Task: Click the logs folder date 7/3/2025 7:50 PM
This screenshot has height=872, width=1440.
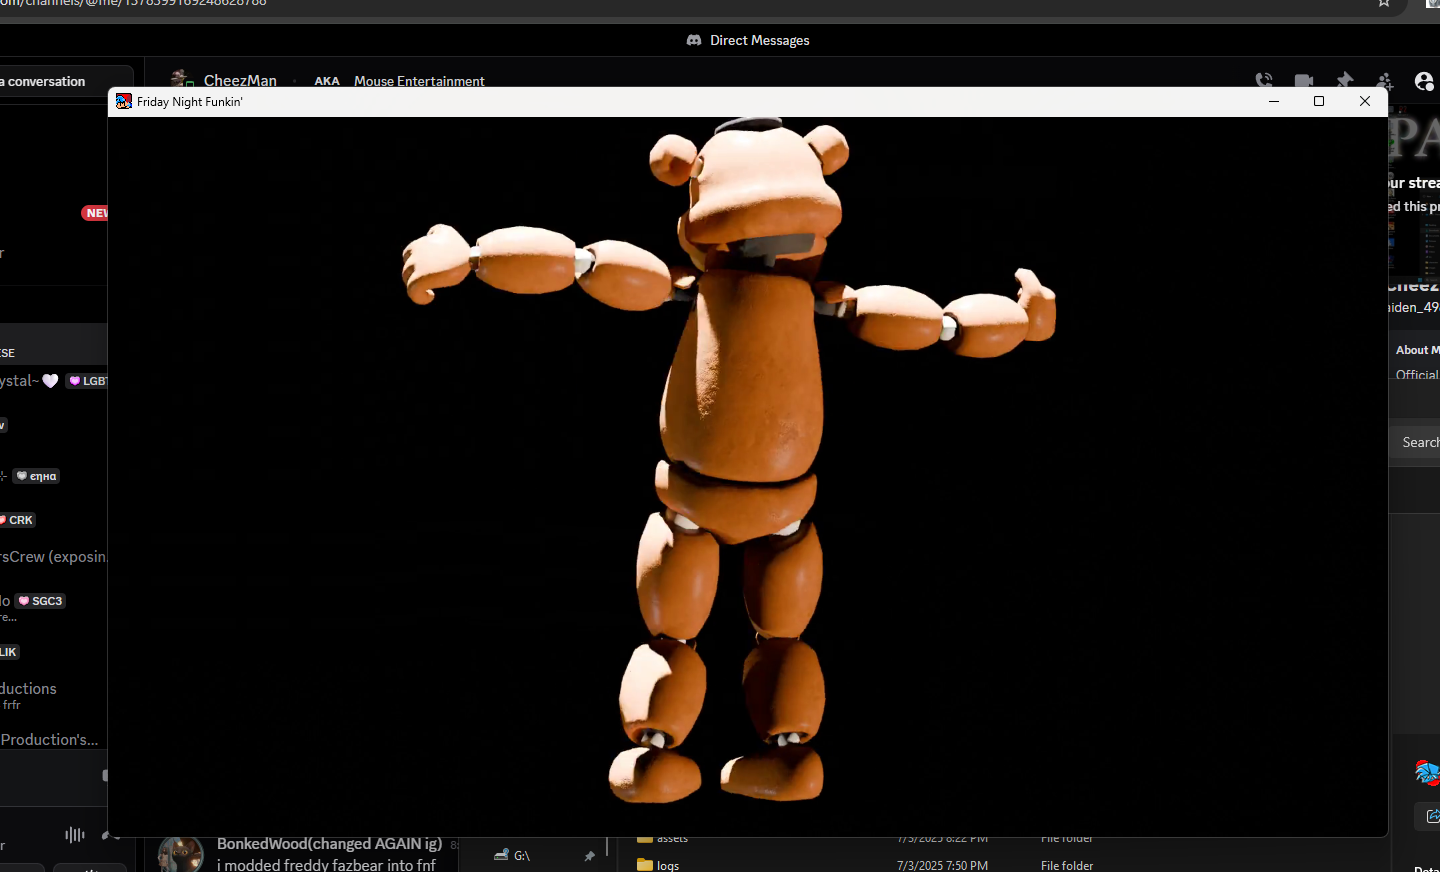Action: (x=942, y=865)
